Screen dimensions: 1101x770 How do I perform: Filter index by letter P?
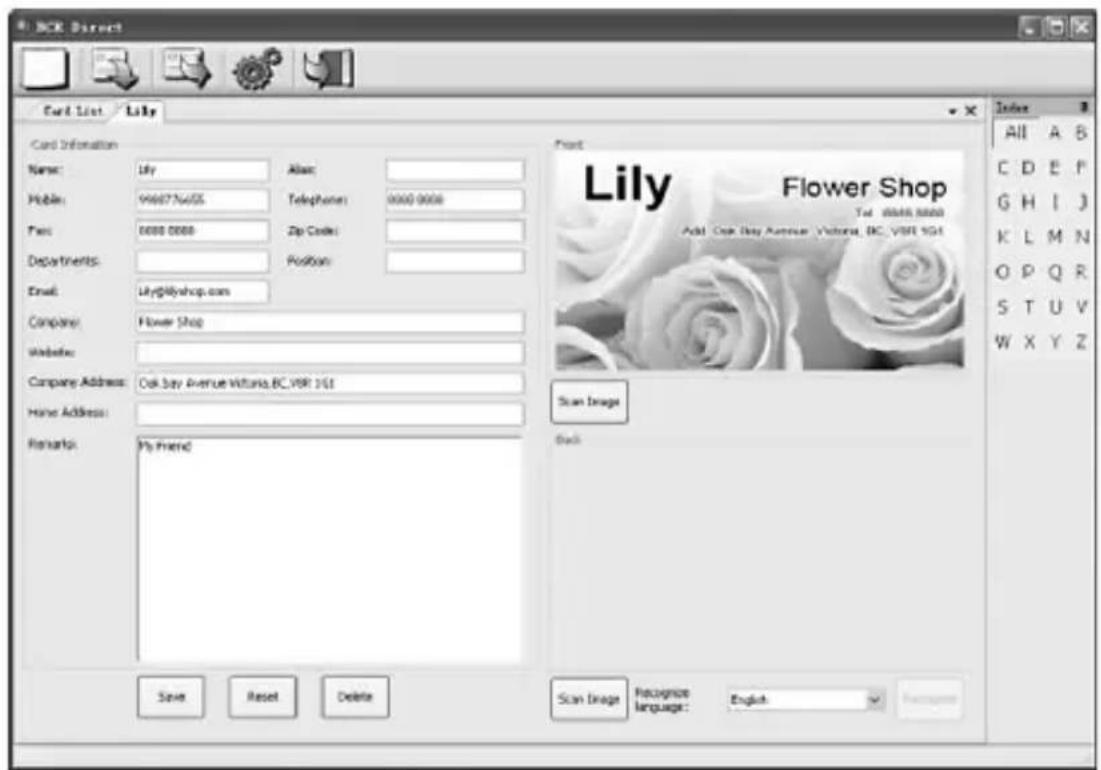1028,272
